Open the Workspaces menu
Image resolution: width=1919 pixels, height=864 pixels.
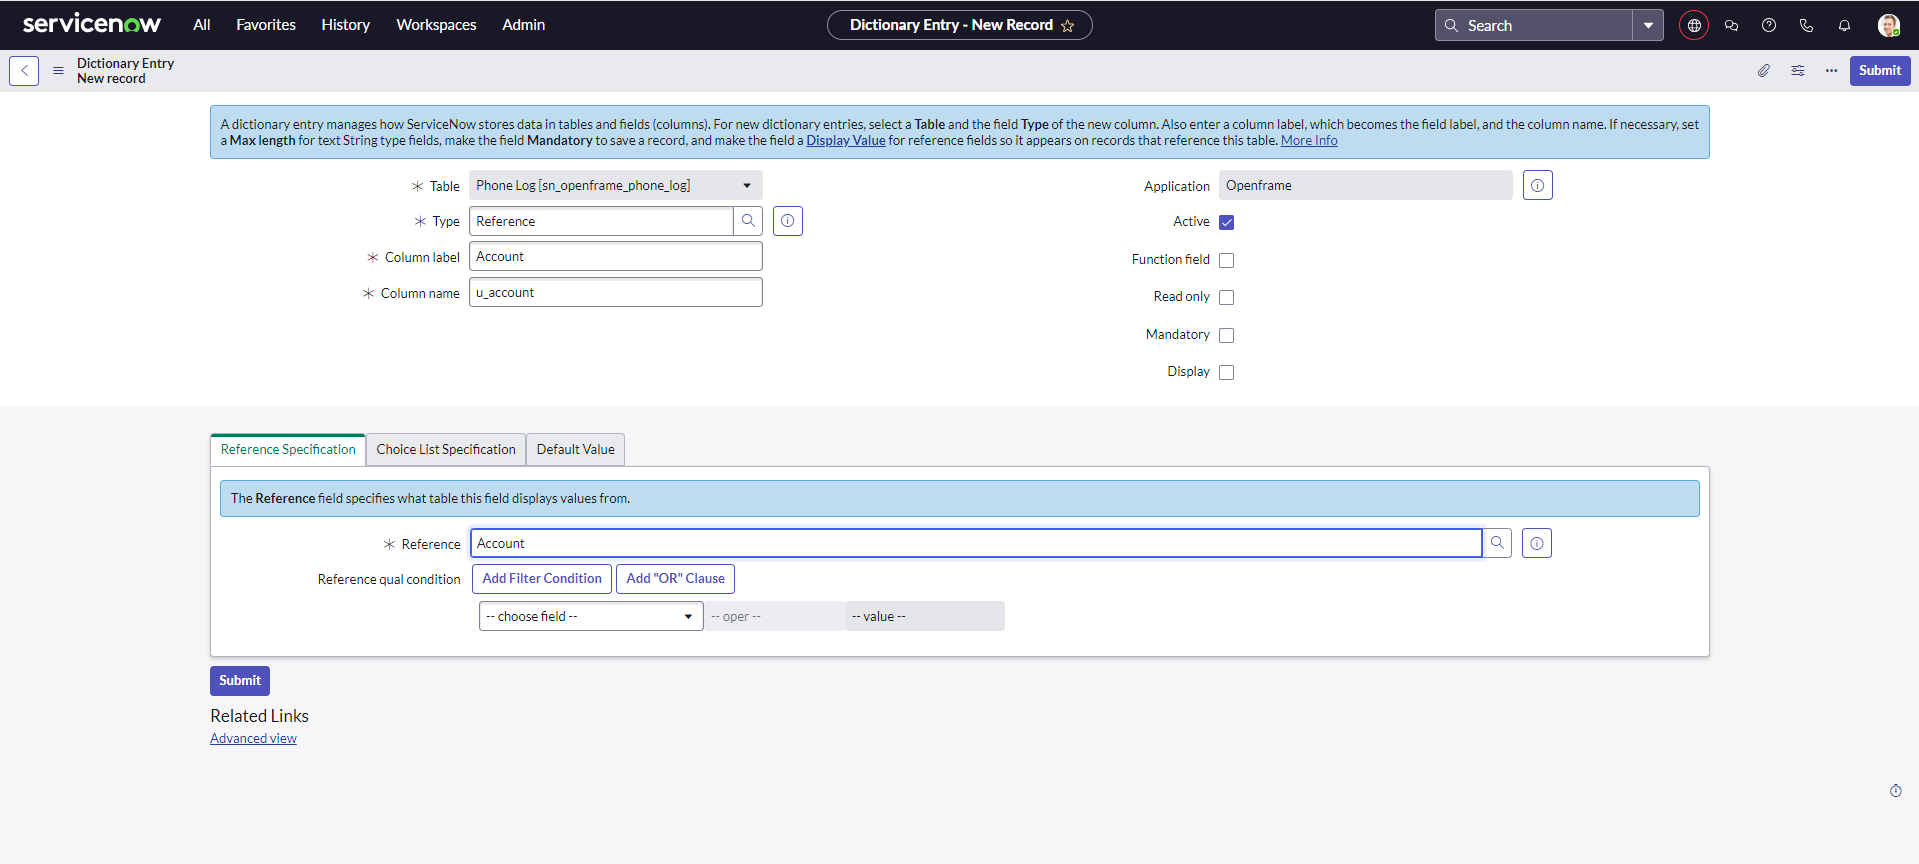pos(436,25)
